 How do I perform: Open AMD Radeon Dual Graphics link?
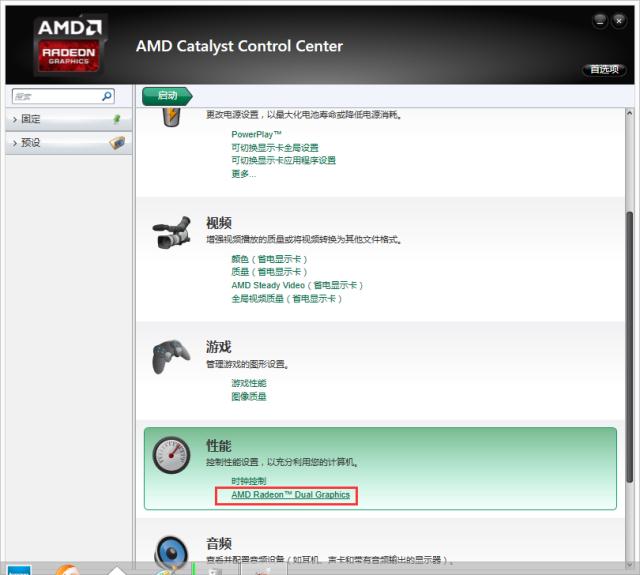click(291, 495)
